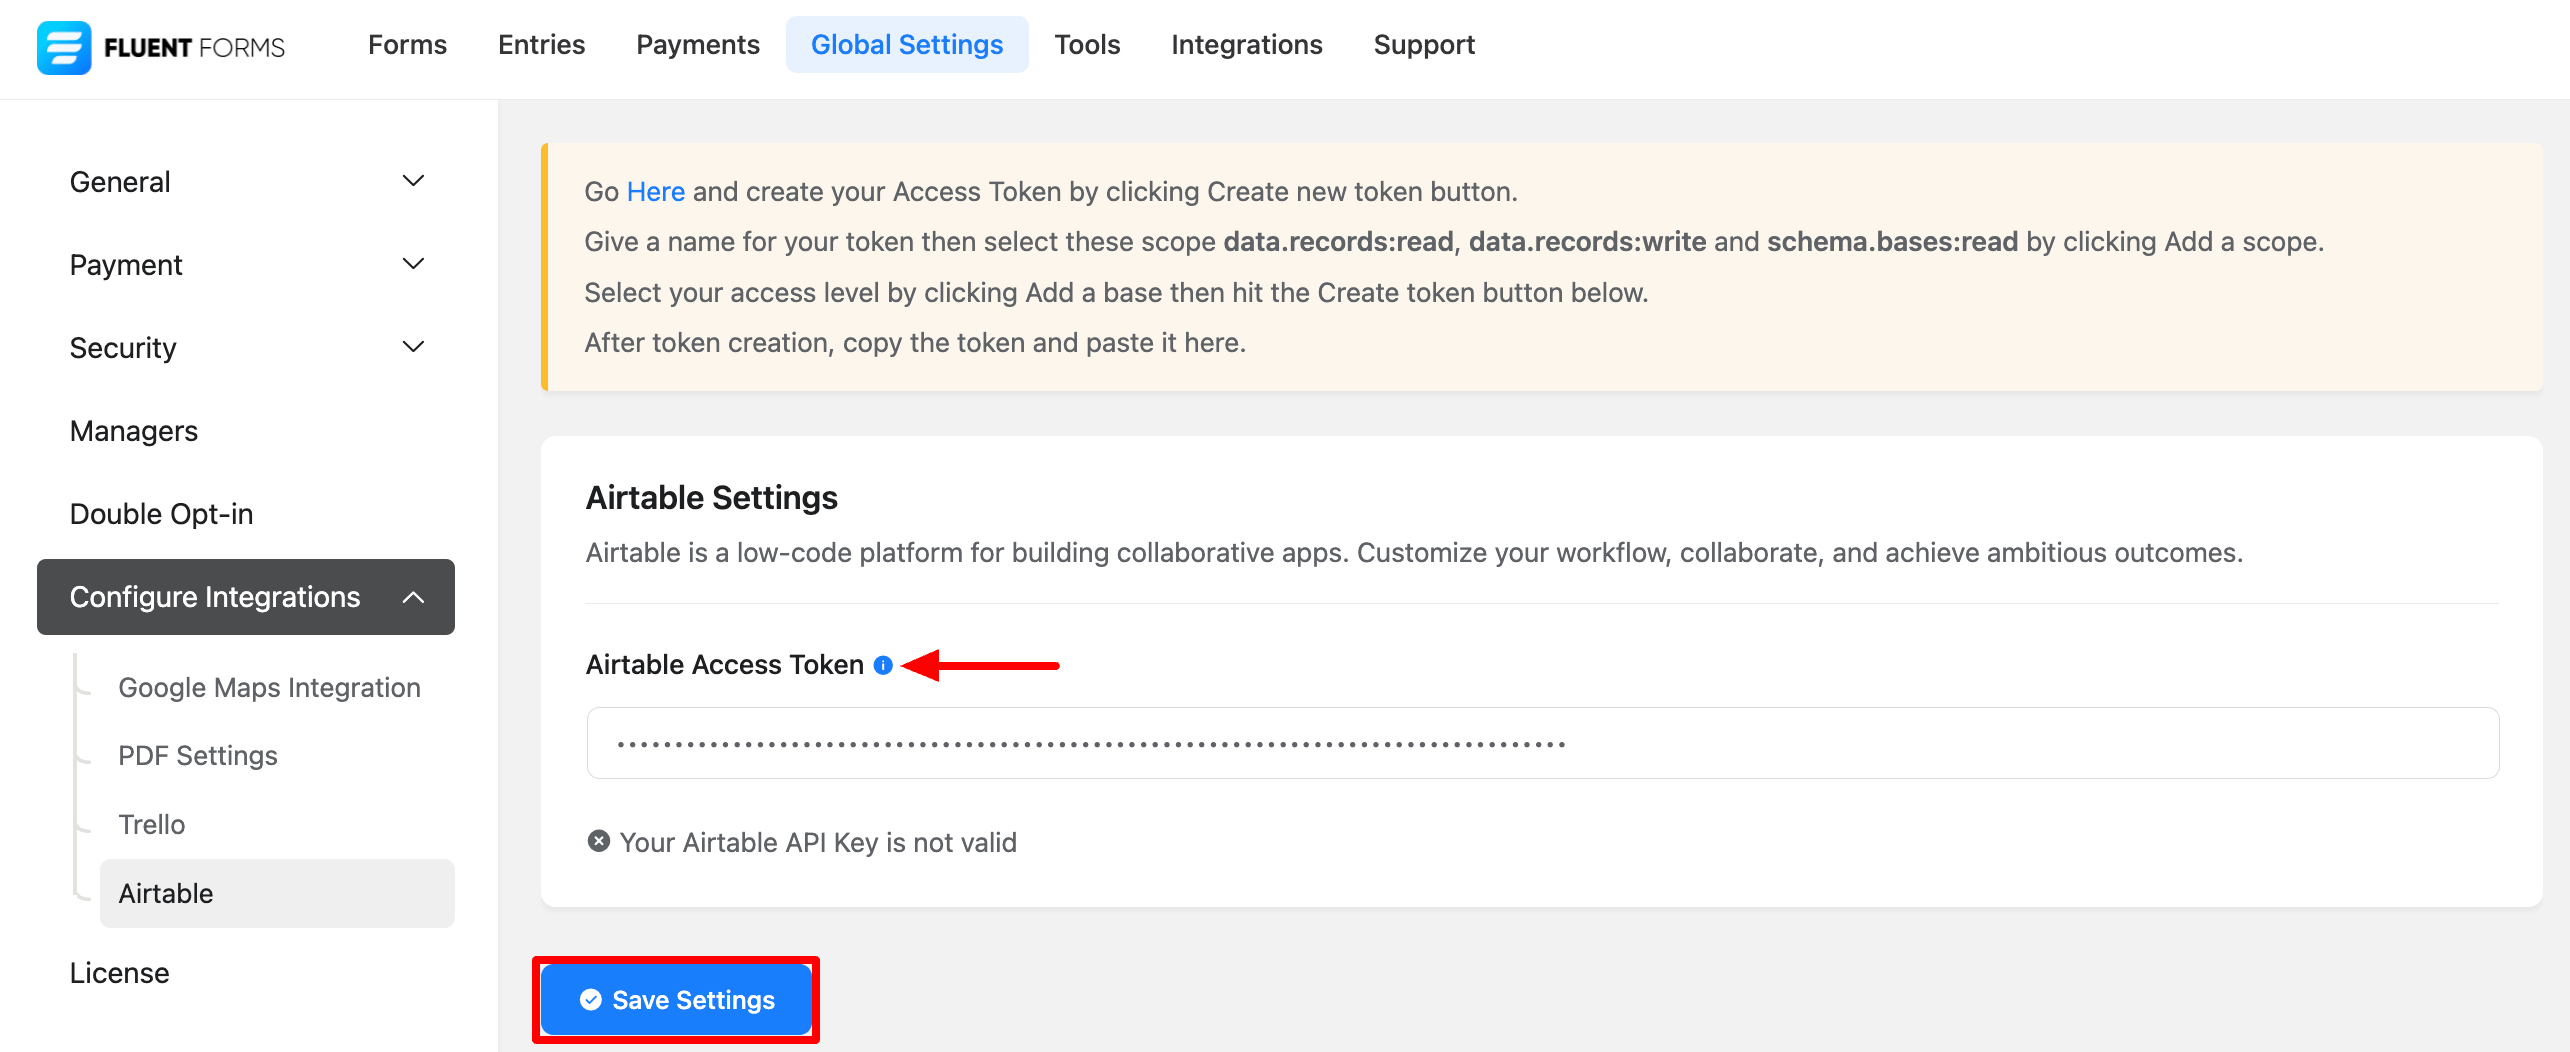Screen dimensions: 2570x1052
Task: Switch to the Tools page
Action: 1087,45
